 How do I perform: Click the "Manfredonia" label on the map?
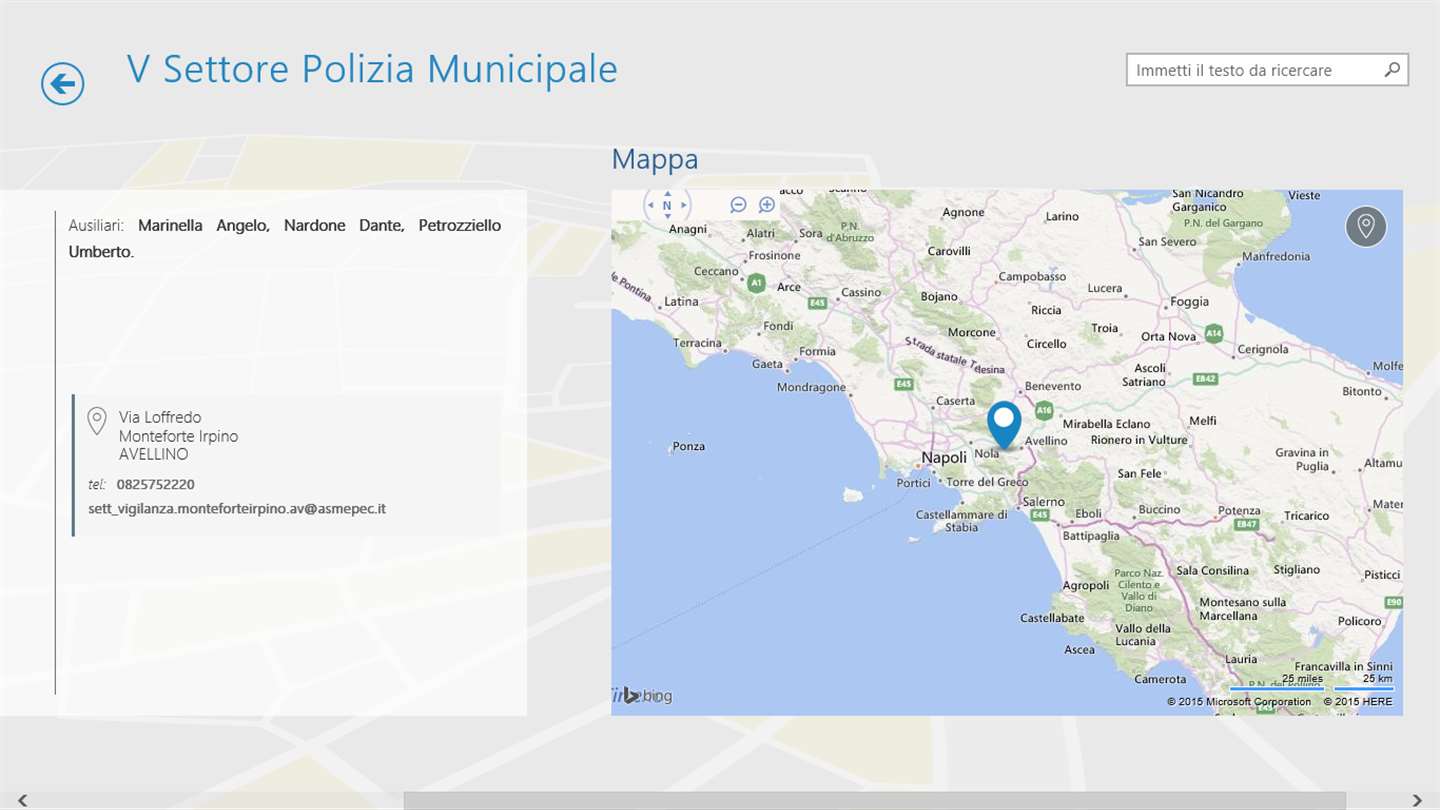[x=1275, y=257]
